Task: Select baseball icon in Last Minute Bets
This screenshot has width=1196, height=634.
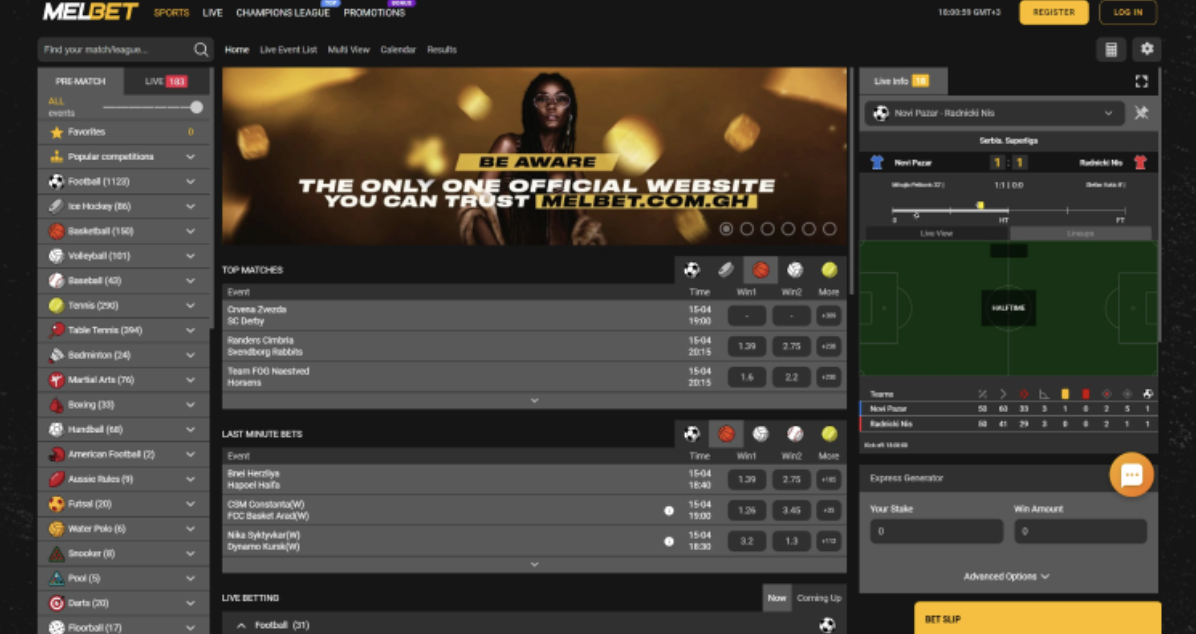Action: coord(795,434)
